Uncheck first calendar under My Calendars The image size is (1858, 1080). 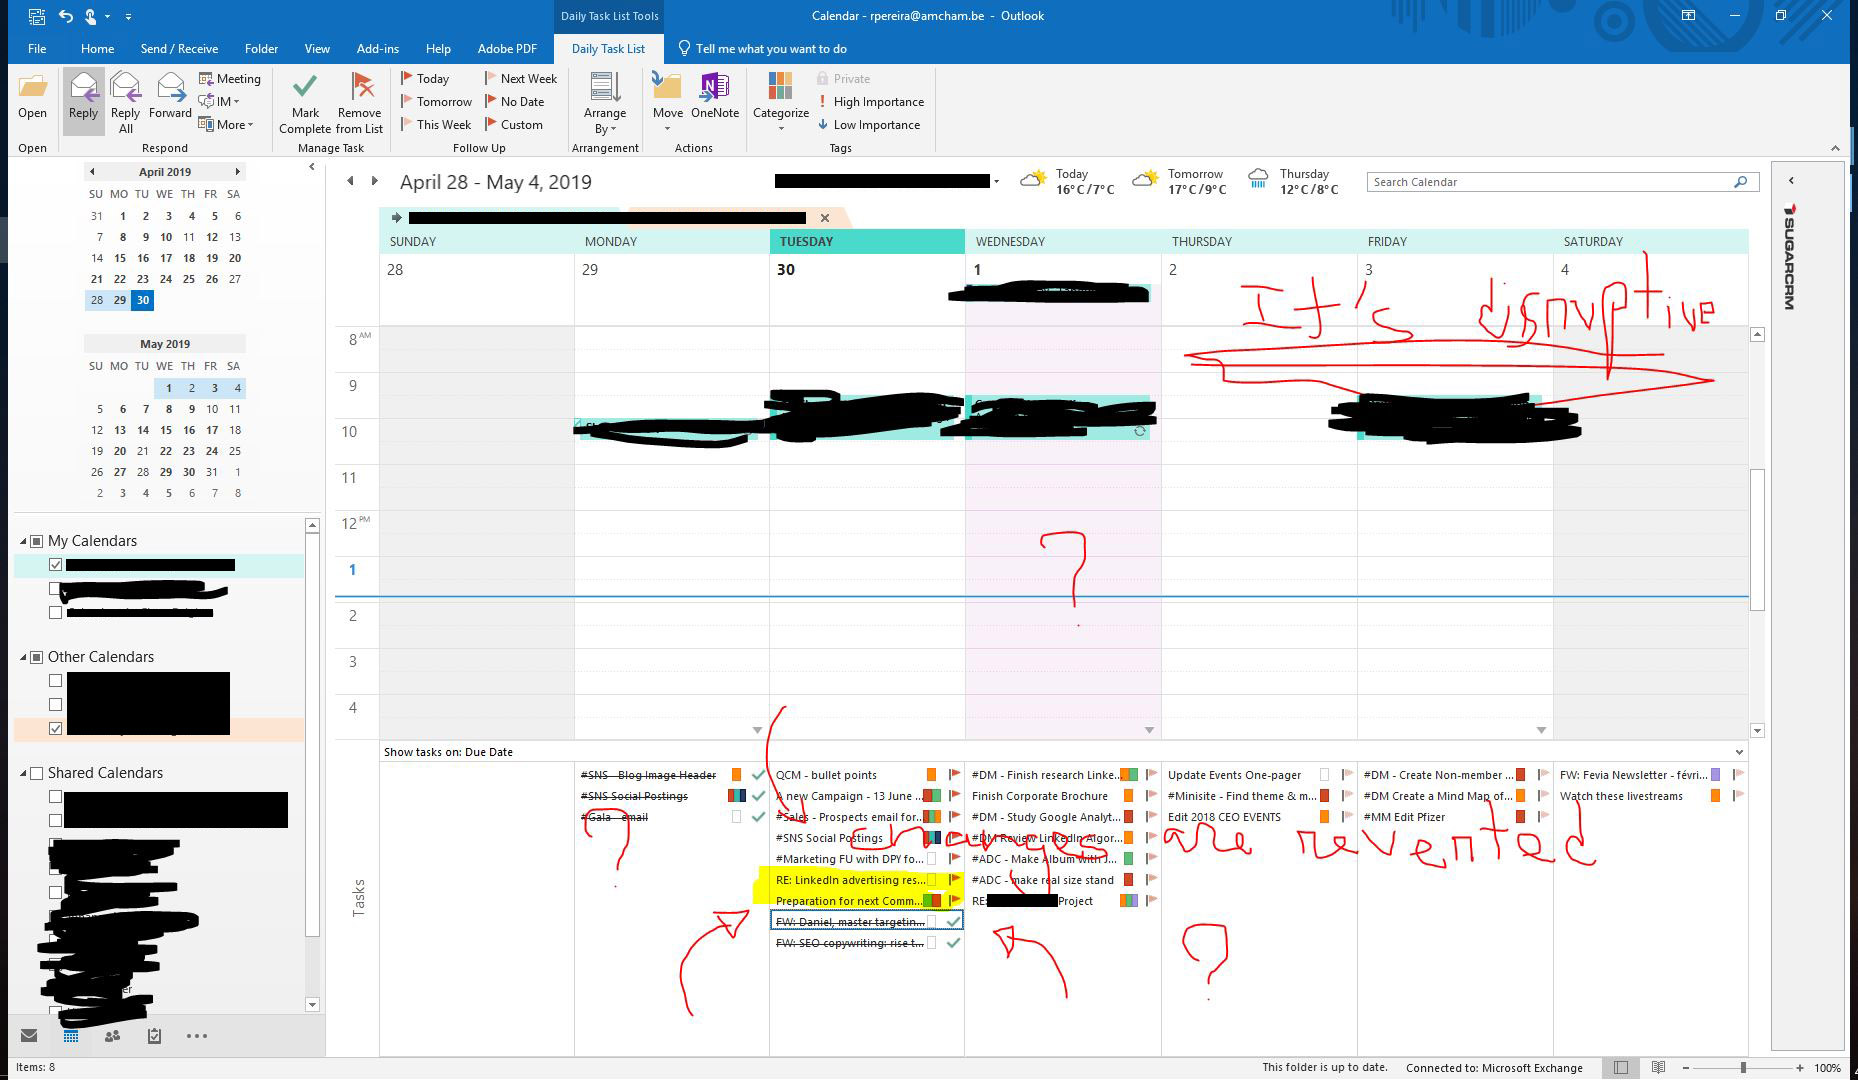pos(56,565)
